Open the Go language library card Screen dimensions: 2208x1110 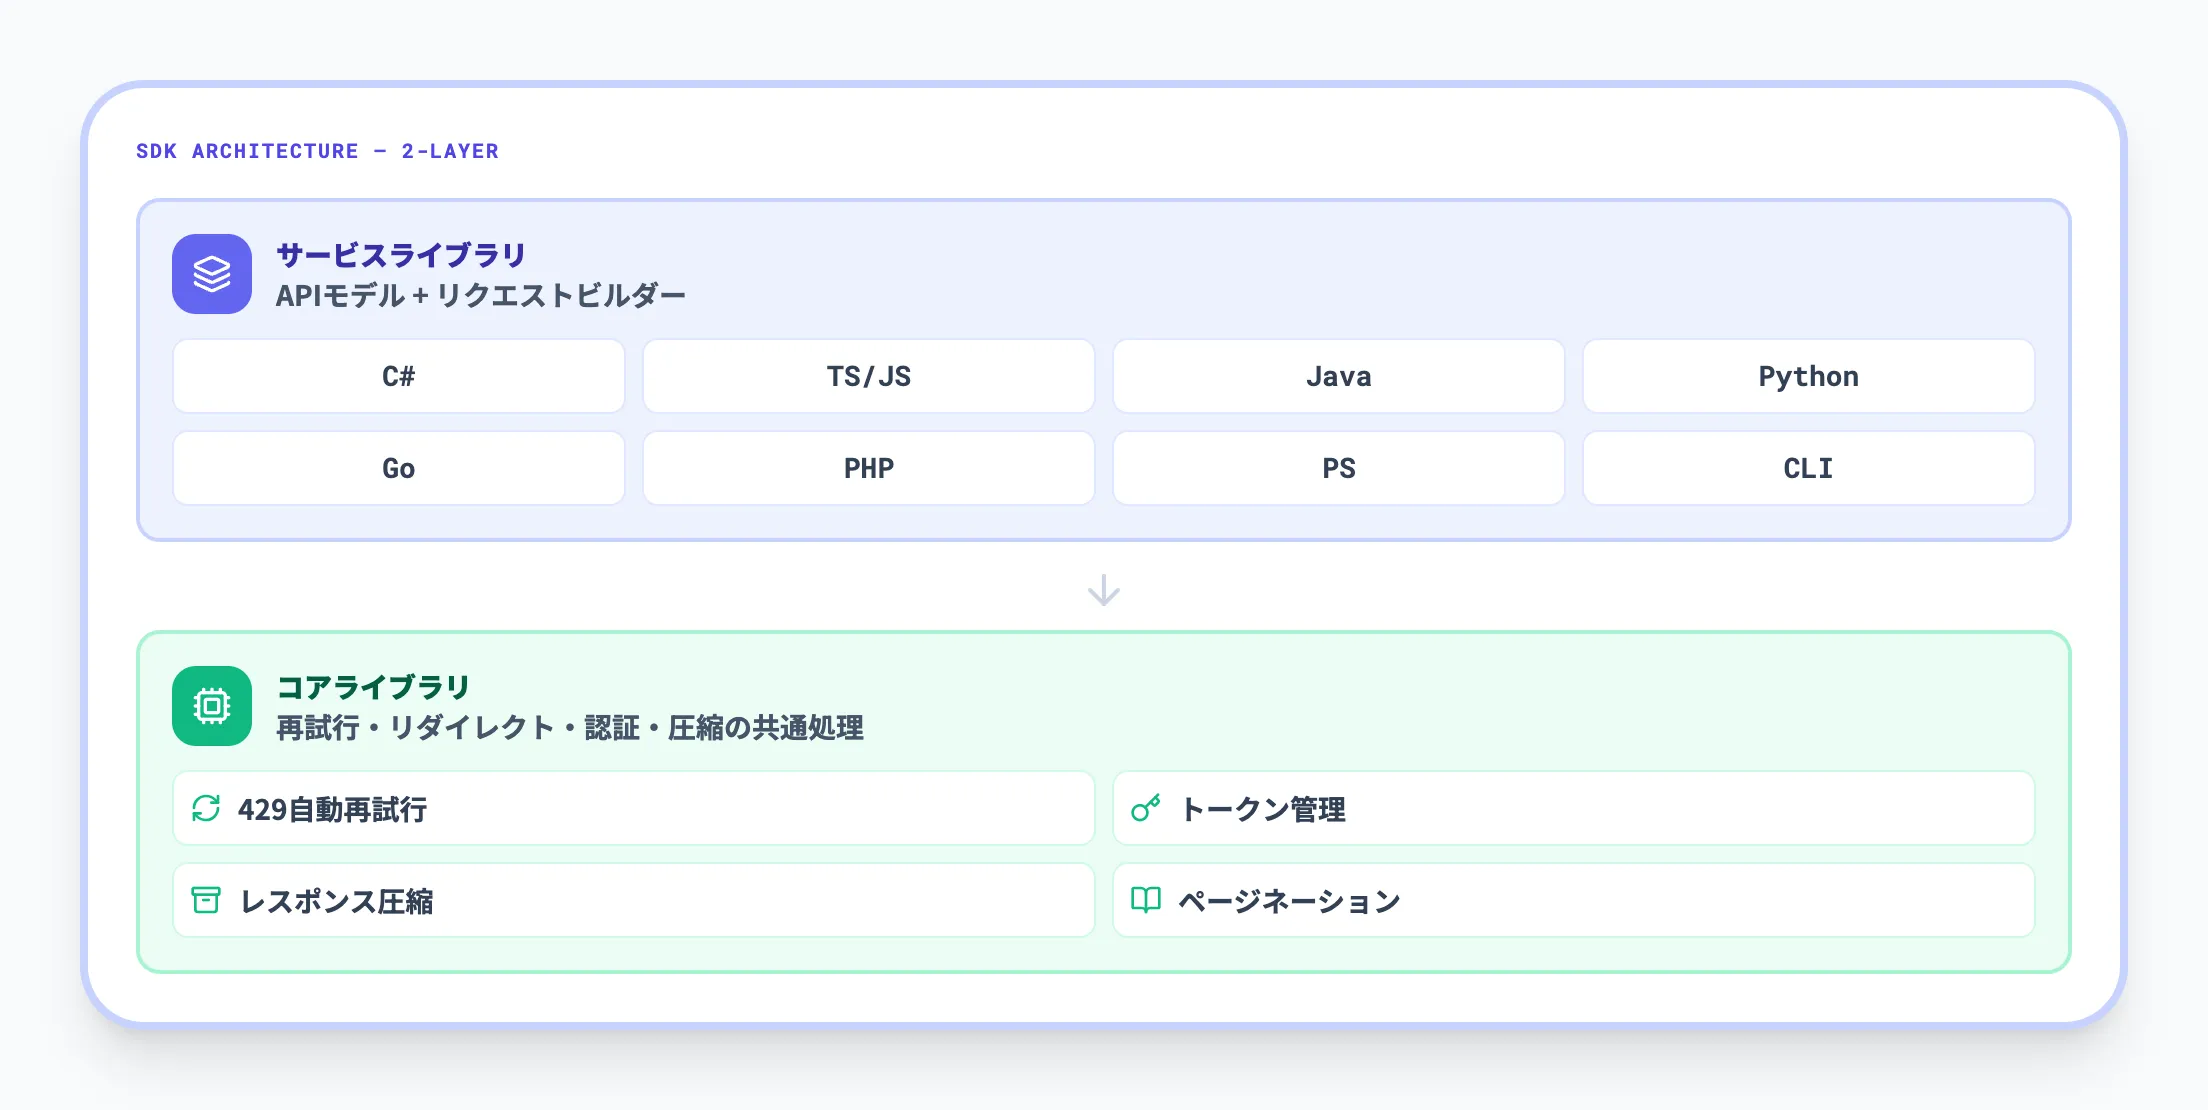click(x=398, y=468)
